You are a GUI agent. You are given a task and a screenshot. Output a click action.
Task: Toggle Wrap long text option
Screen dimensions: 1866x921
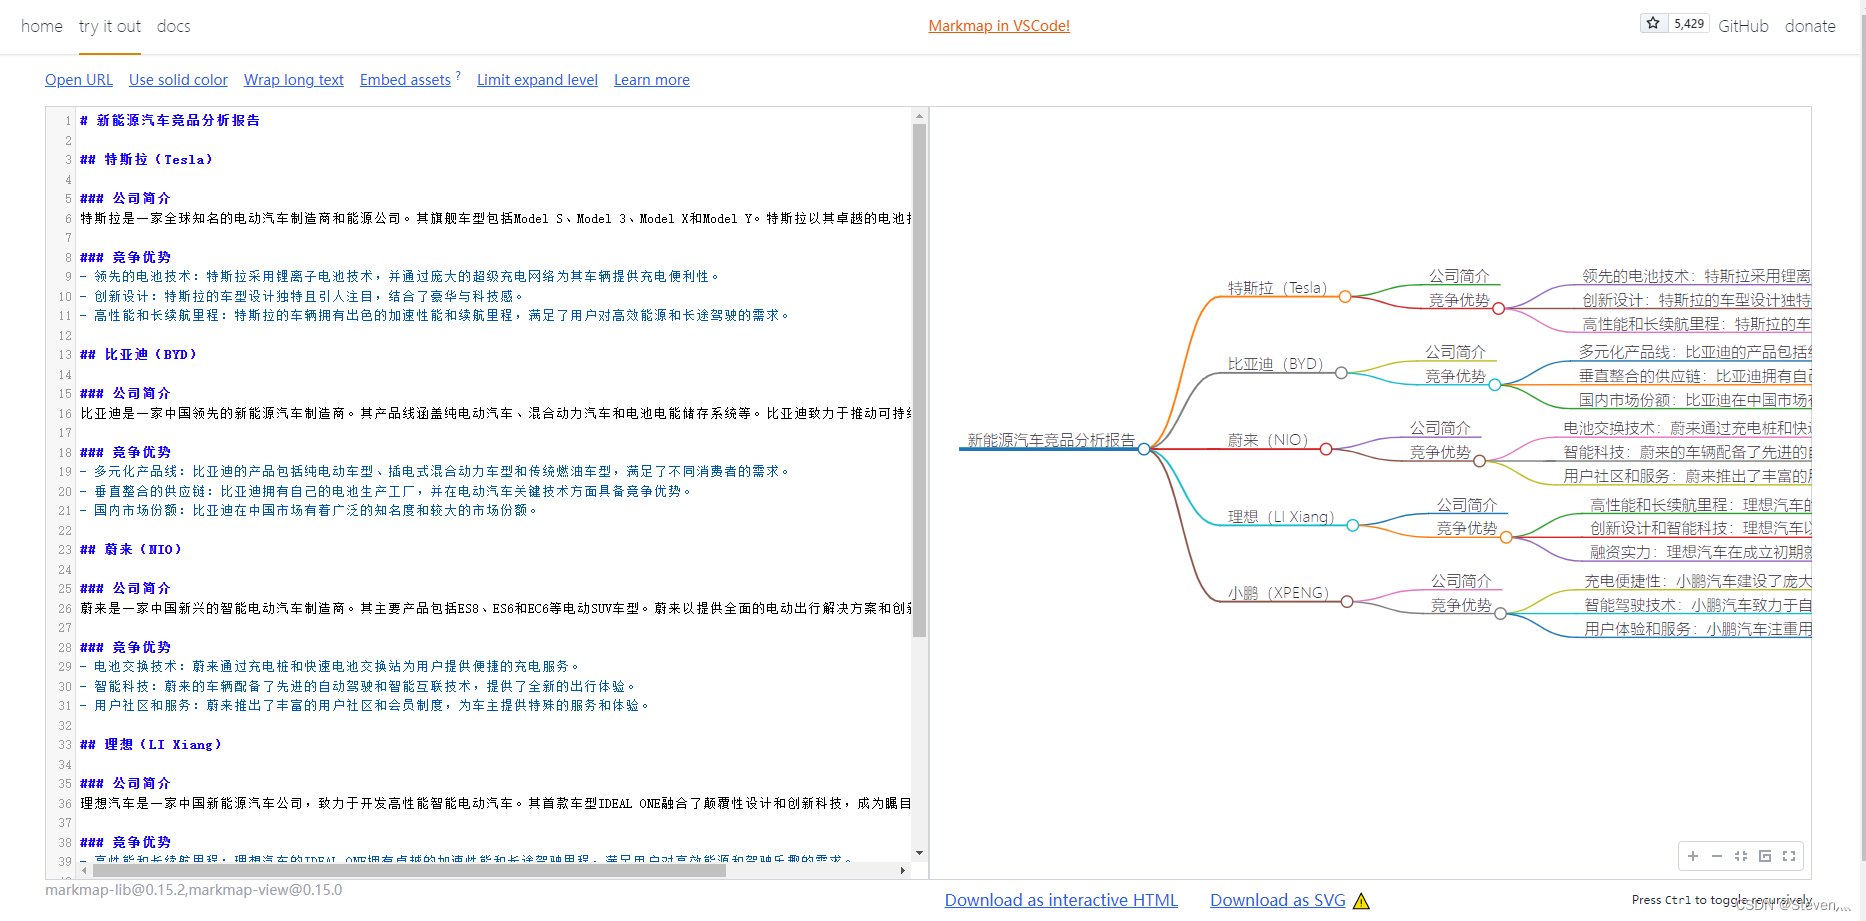[294, 80]
